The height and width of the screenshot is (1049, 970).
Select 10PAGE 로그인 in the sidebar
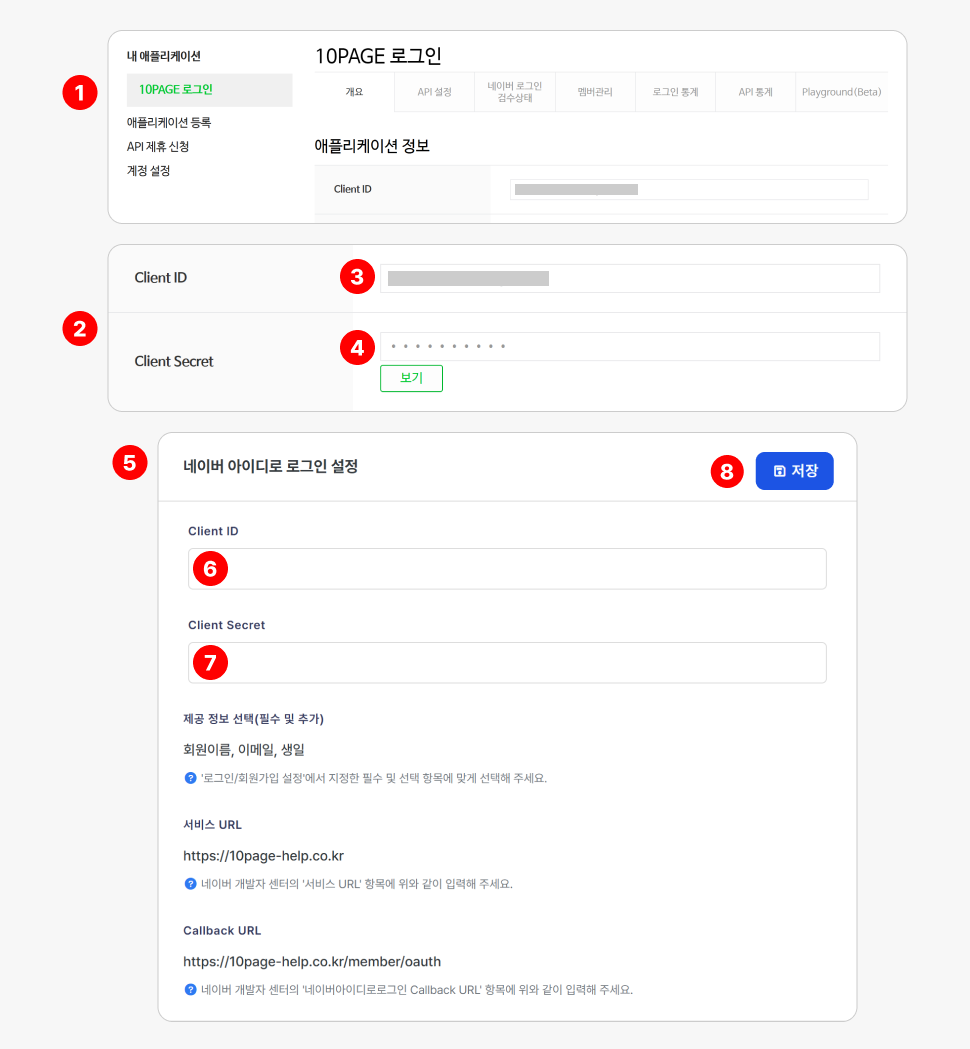click(176, 89)
